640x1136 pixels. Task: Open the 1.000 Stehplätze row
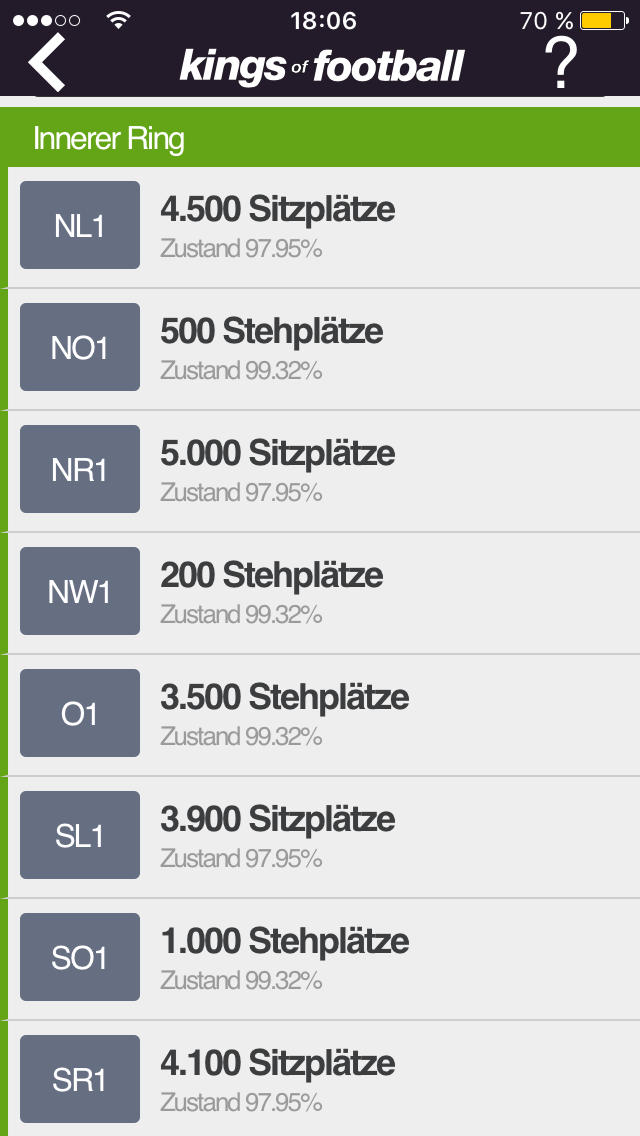tap(324, 959)
